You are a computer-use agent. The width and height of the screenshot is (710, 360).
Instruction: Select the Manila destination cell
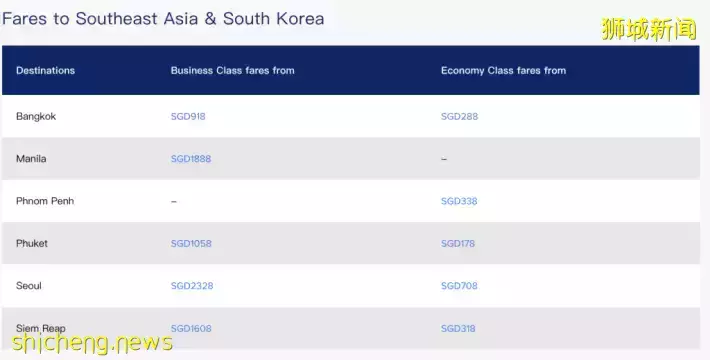[31, 159]
